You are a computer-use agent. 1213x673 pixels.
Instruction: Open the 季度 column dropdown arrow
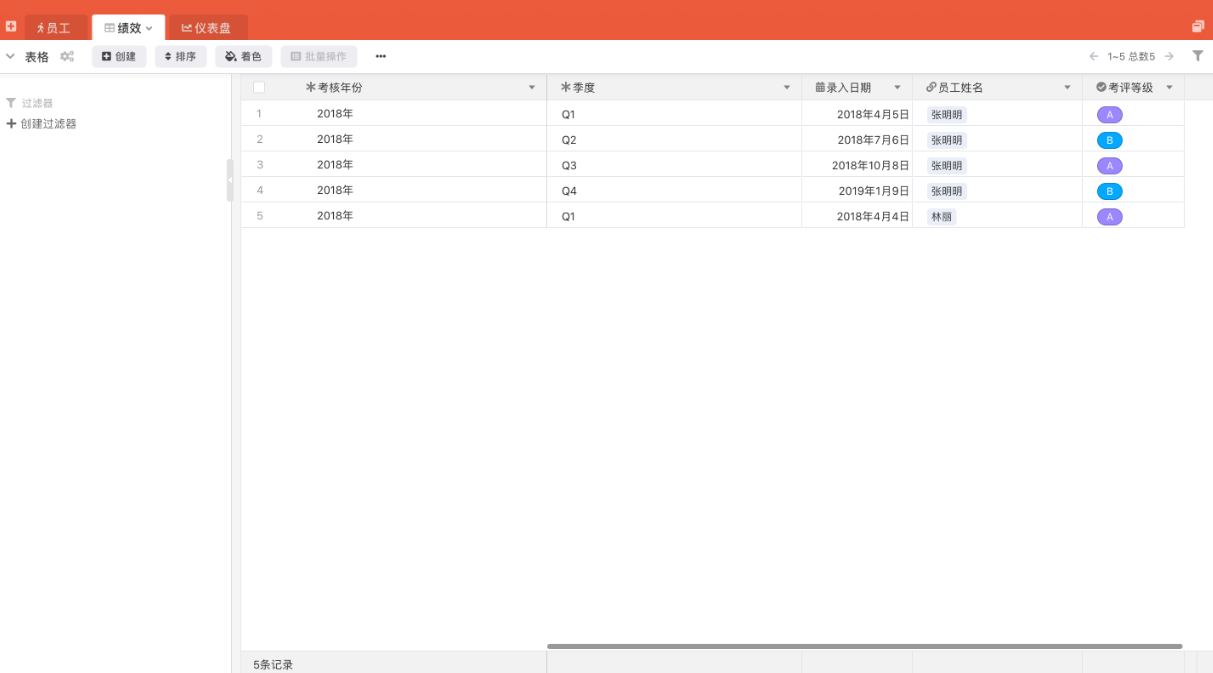[x=787, y=88]
